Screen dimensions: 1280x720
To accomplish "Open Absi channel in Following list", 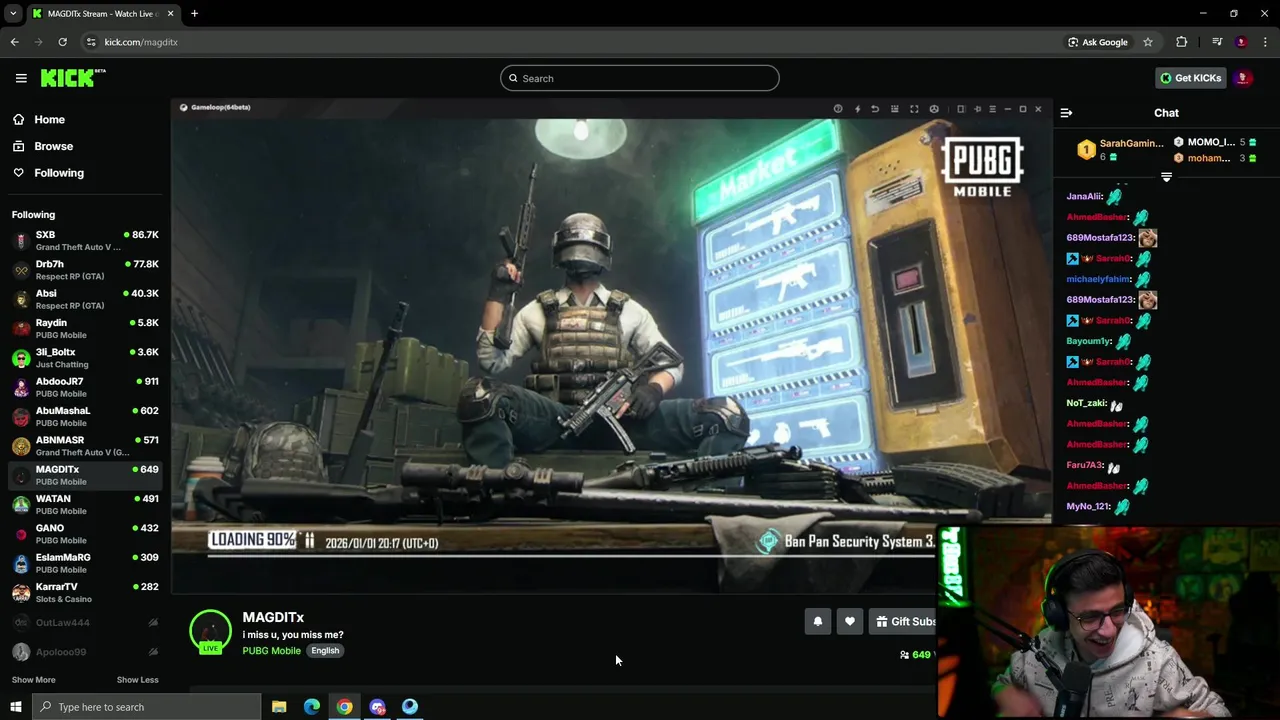I will (85, 299).
